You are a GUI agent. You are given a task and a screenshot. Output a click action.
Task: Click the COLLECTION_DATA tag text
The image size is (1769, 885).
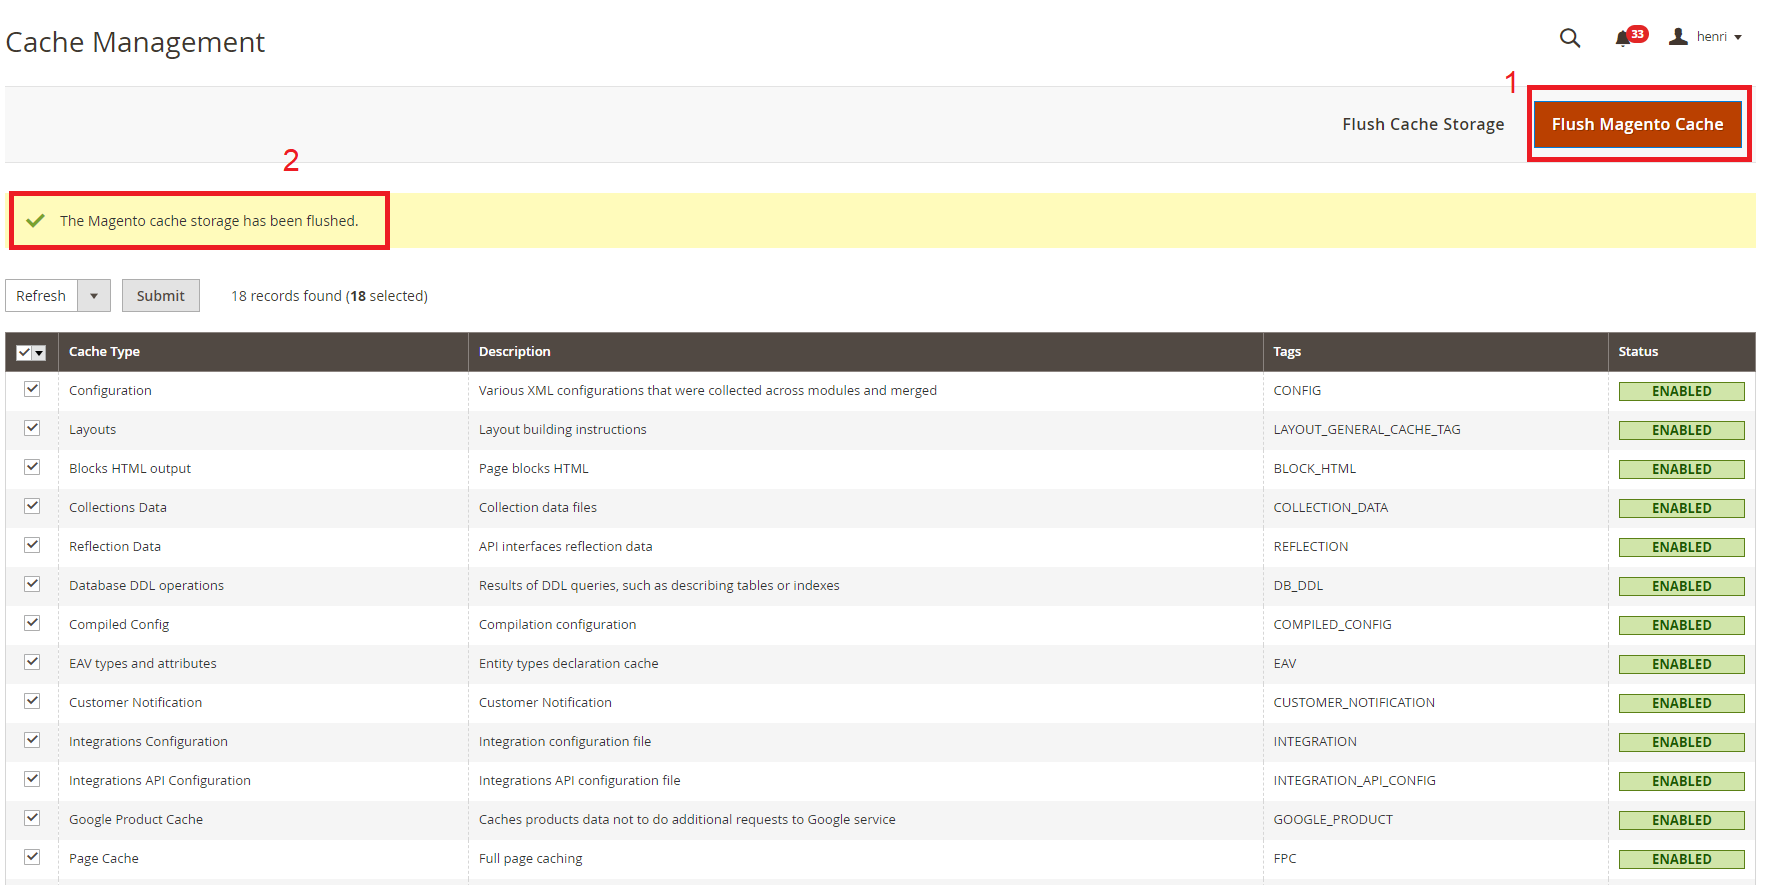tap(1331, 508)
